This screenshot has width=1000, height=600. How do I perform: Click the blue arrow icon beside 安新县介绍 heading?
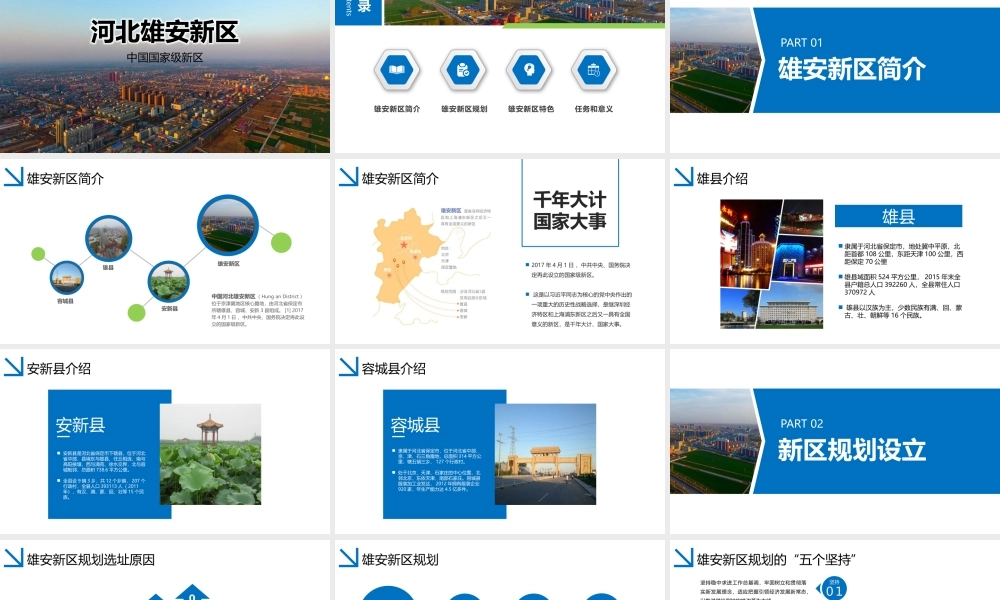point(13,367)
